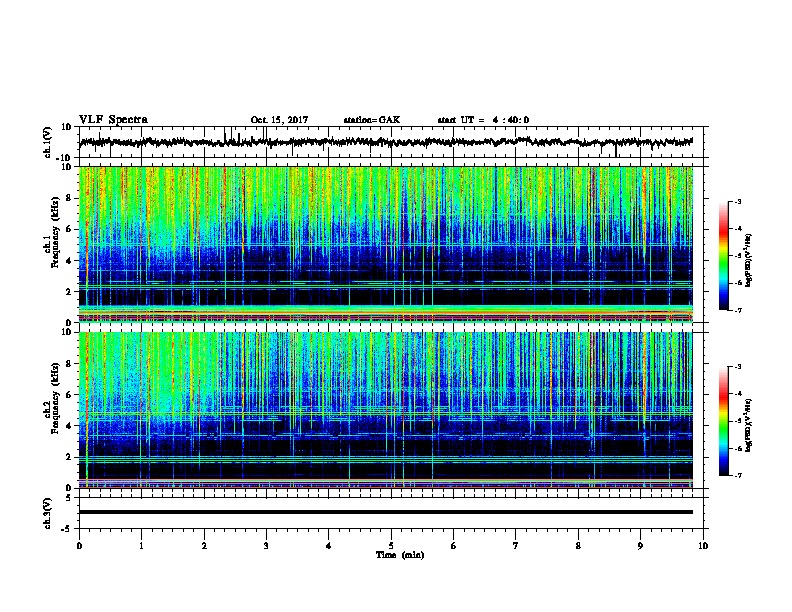The height and width of the screenshot is (612, 792).
Task: Click the time axis tick label "10"
Action: pos(703,546)
